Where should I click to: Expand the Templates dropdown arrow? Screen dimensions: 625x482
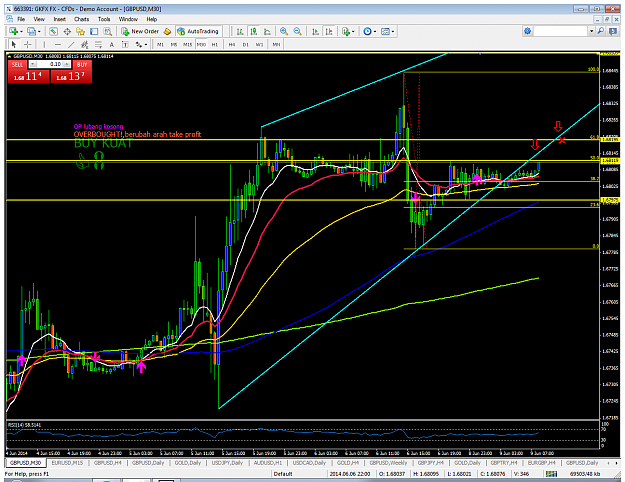coord(393,31)
